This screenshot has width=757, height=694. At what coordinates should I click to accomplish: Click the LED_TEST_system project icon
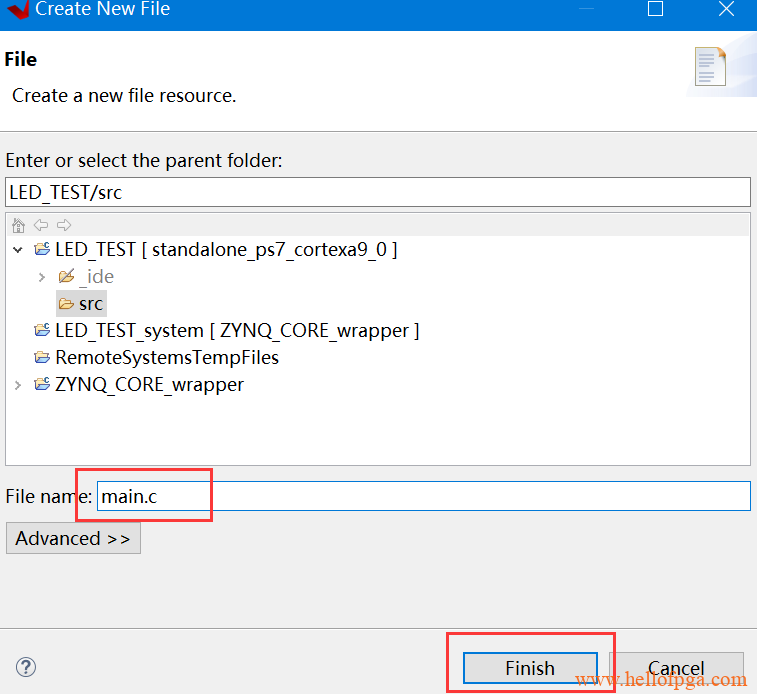pos(42,330)
